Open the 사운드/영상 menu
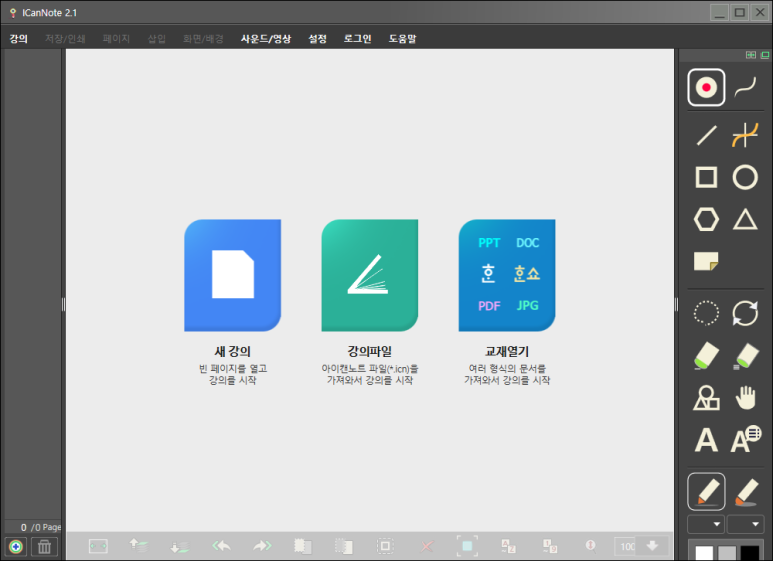Screen dimensions: 773x561 266,38
